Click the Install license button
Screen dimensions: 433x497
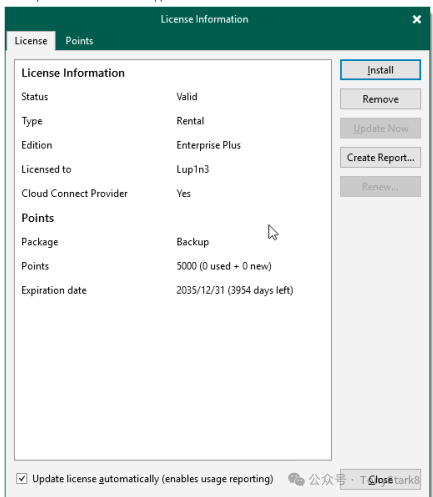380,70
